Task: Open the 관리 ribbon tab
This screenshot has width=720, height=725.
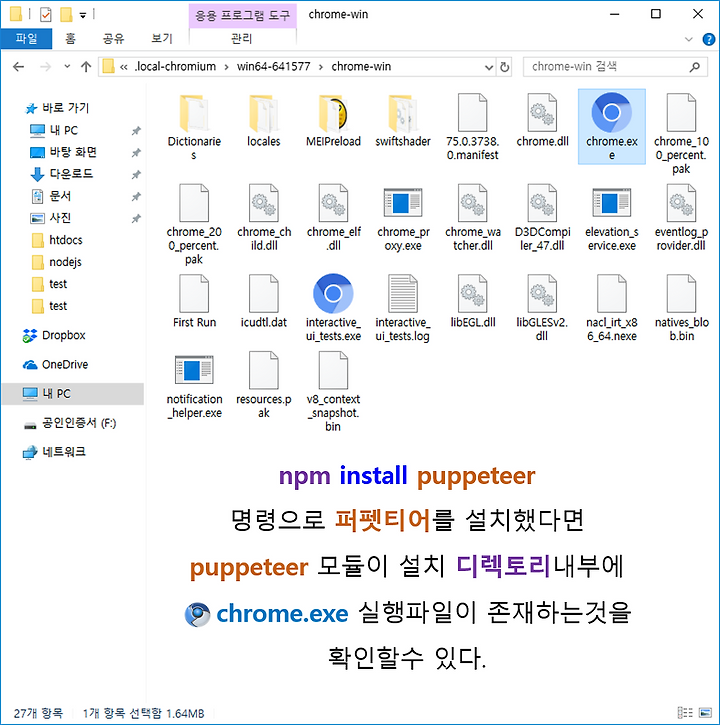Action: coord(242,38)
